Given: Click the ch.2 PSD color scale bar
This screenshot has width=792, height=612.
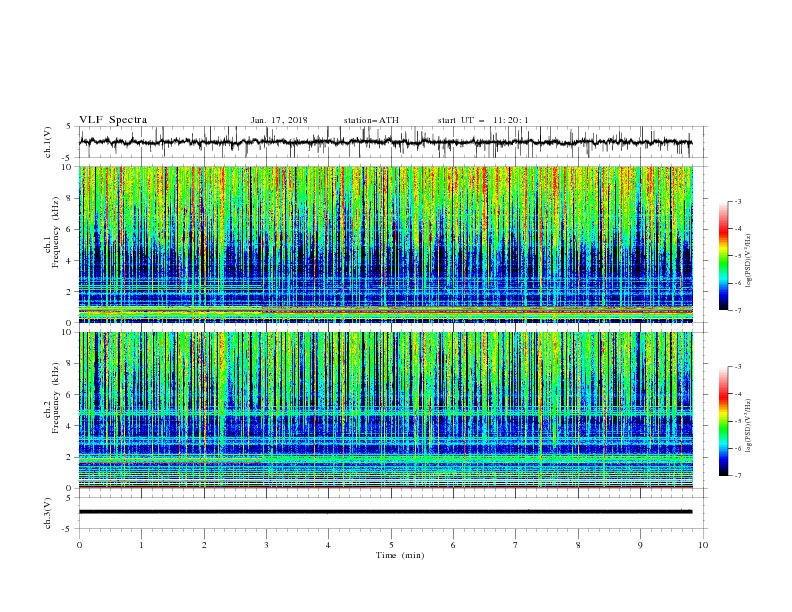Looking at the screenshot, I should (723, 421).
